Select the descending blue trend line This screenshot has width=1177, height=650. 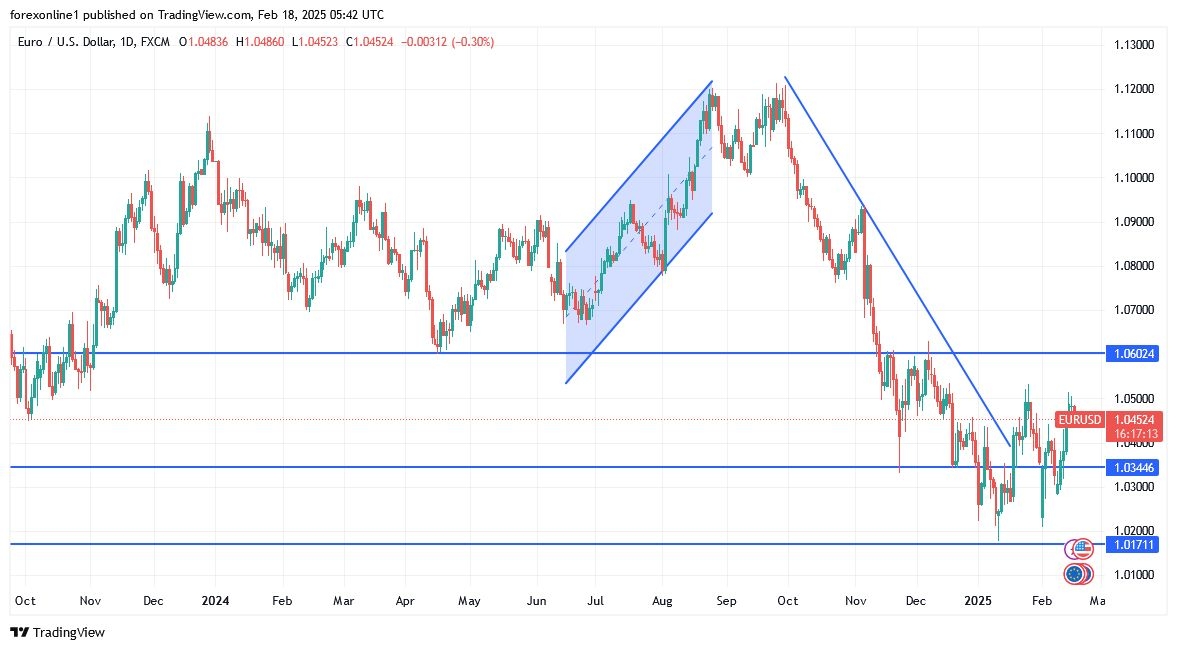pos(900,268)
